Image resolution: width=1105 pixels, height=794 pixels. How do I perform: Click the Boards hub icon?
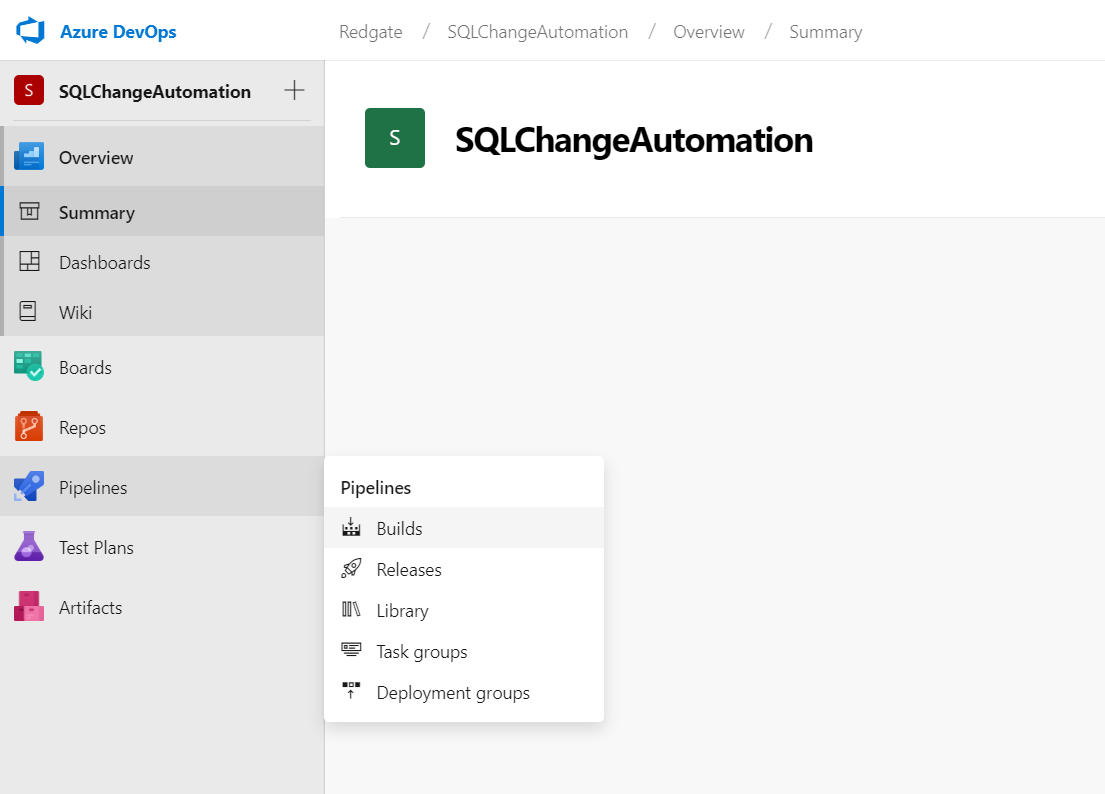coord(29,366)
